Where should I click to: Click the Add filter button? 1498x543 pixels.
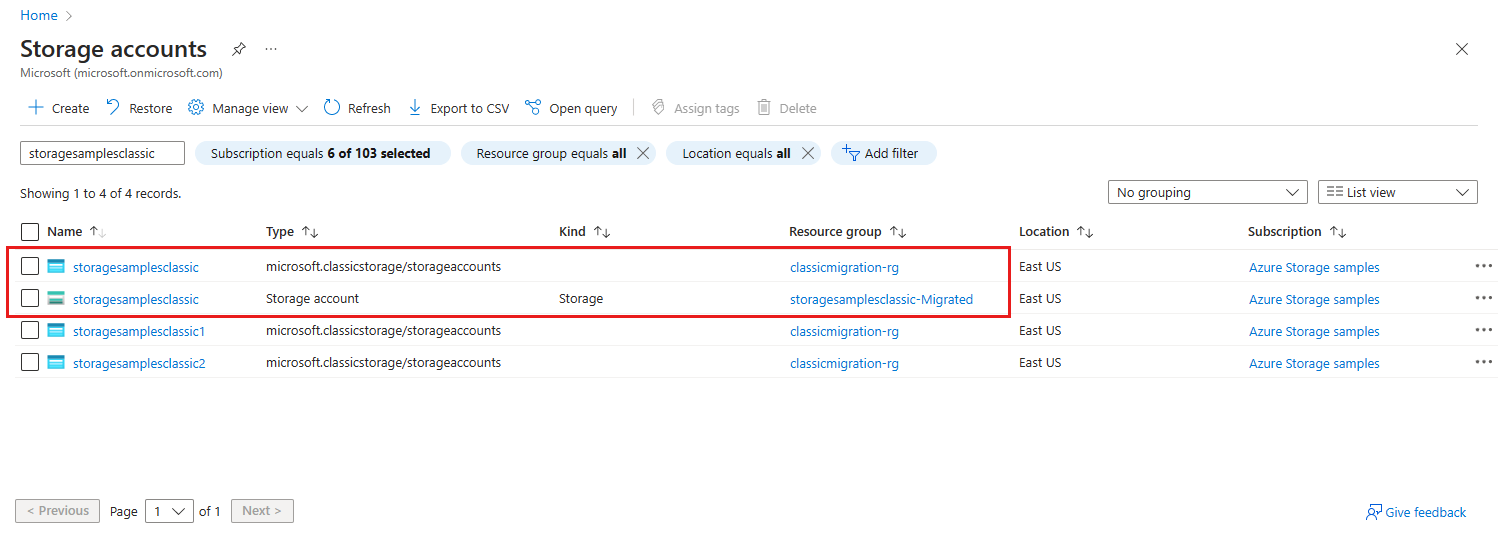[x=883, y=153]
